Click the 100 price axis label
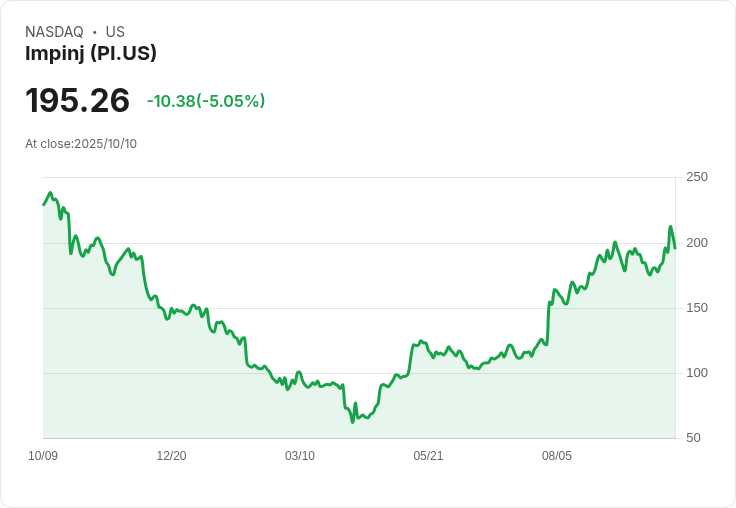 697,373
